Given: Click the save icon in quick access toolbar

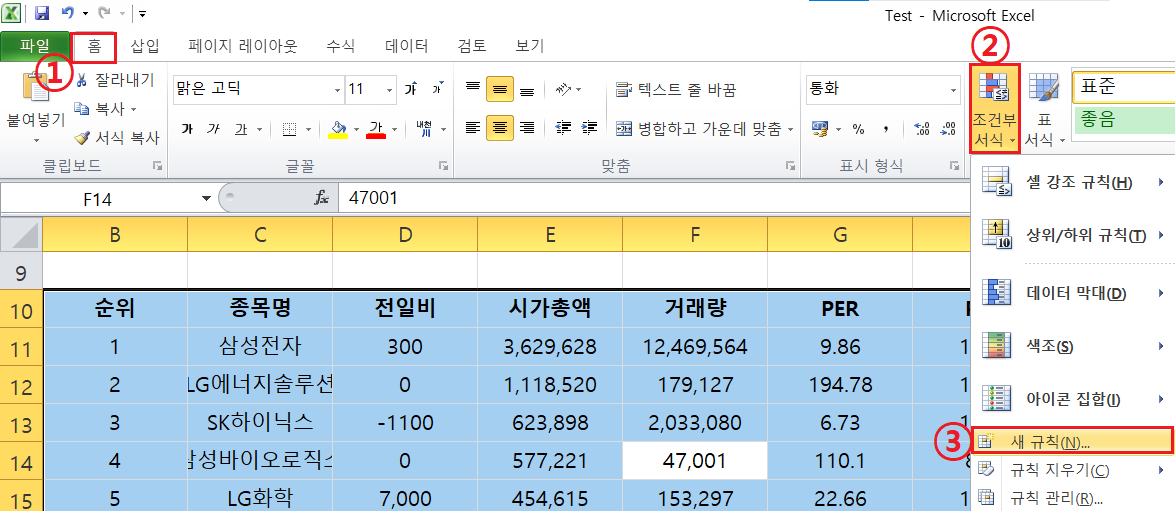Looking at the screenshot, I should [42, 13].
